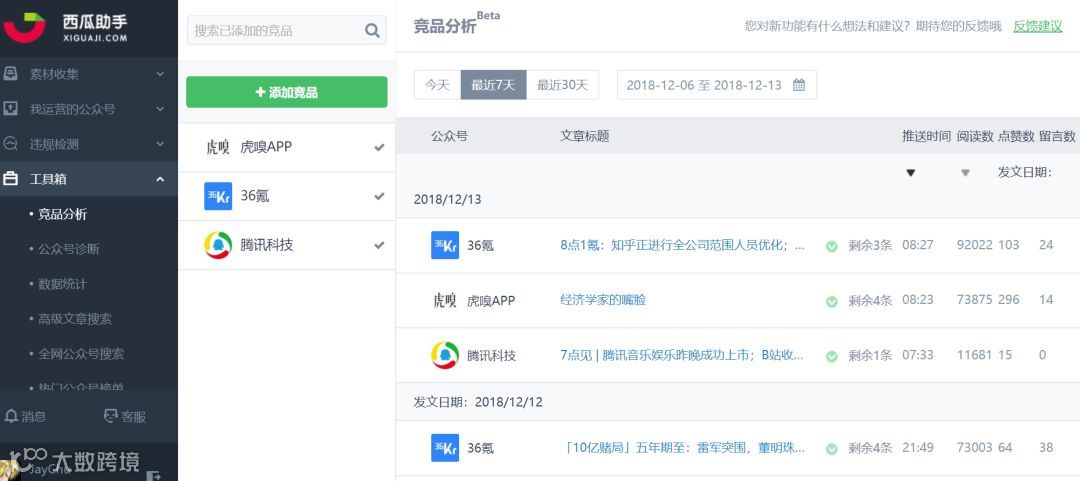Toggle the checkmark for 腾讯科技
This screenshot has height=481, width=1080.
tap(379, 245)
